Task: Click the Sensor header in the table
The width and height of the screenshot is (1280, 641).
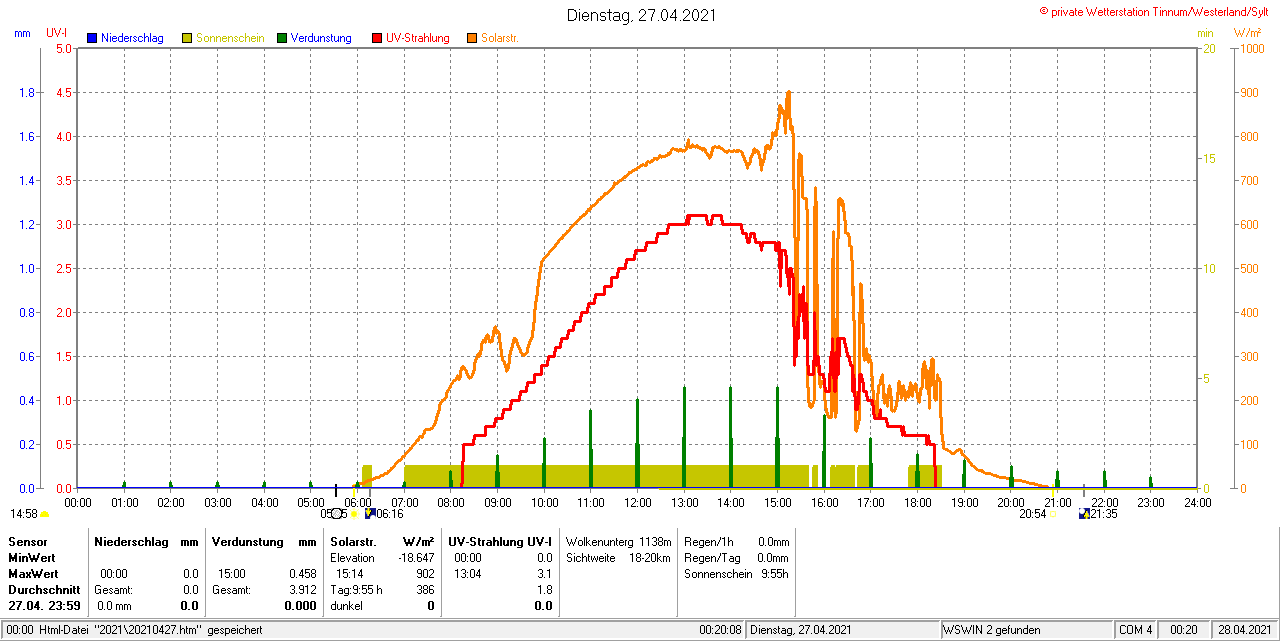Action: (x=27, y=541)
